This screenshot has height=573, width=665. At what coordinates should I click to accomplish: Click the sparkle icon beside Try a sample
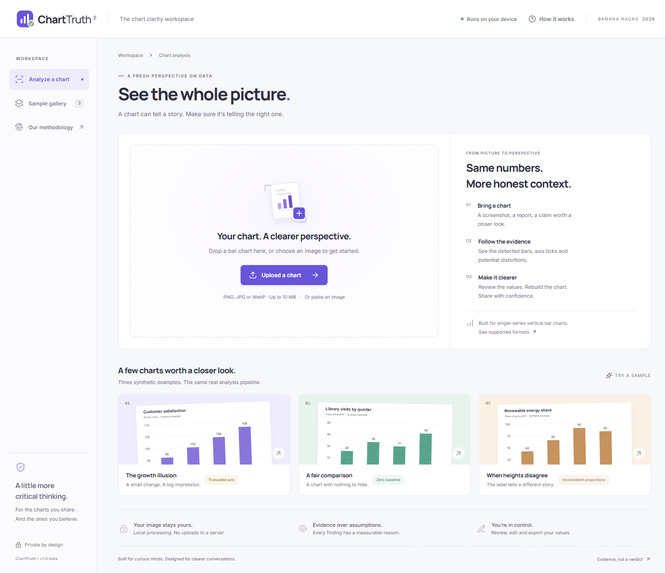pos(609,375)
